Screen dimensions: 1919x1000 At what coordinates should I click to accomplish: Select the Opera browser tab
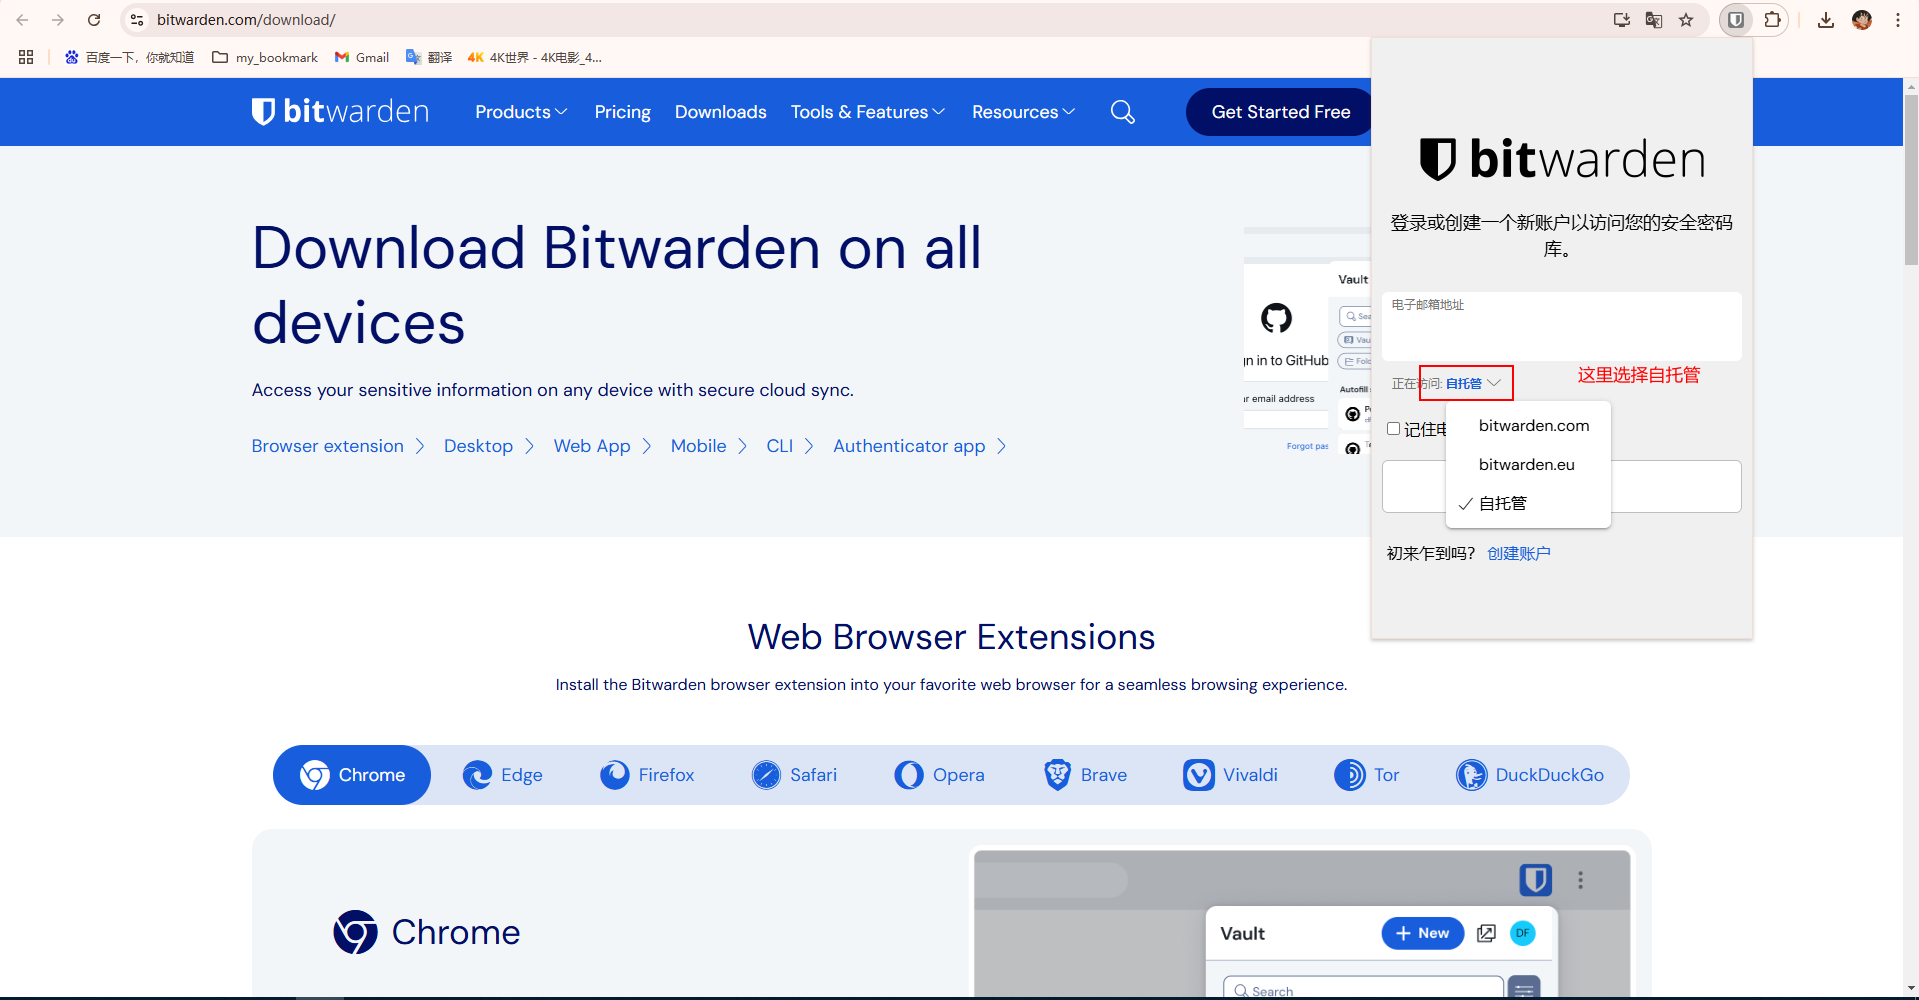point(939,775)
